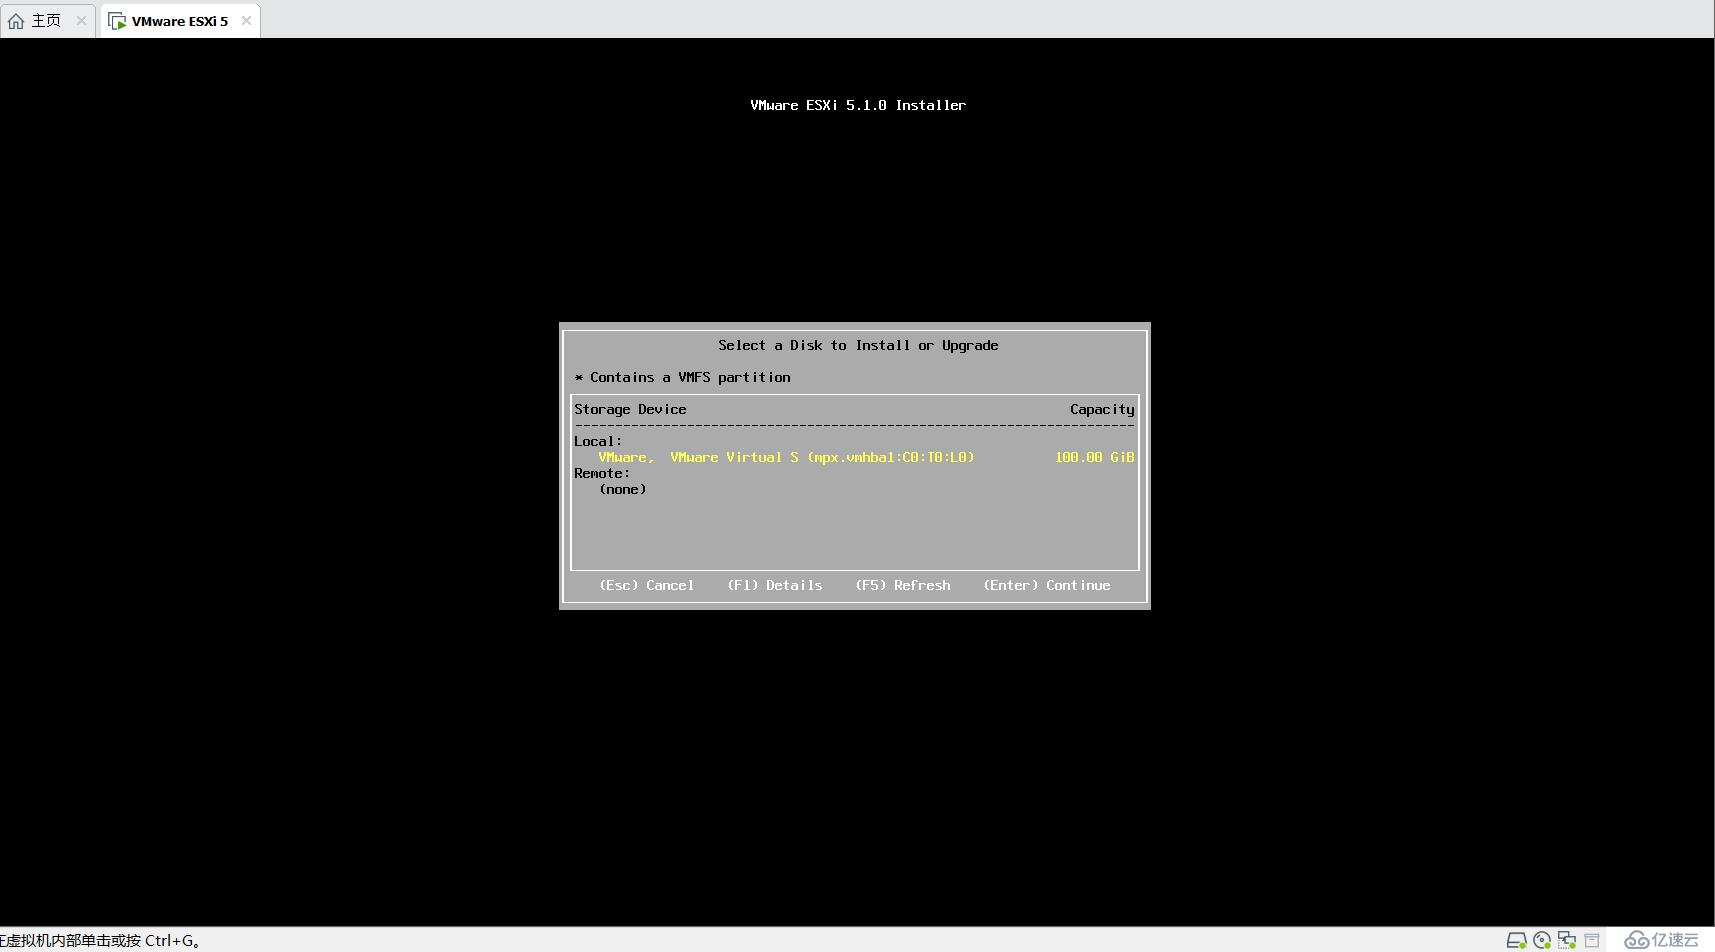Click the Remote: label

[x=602, y=473]
